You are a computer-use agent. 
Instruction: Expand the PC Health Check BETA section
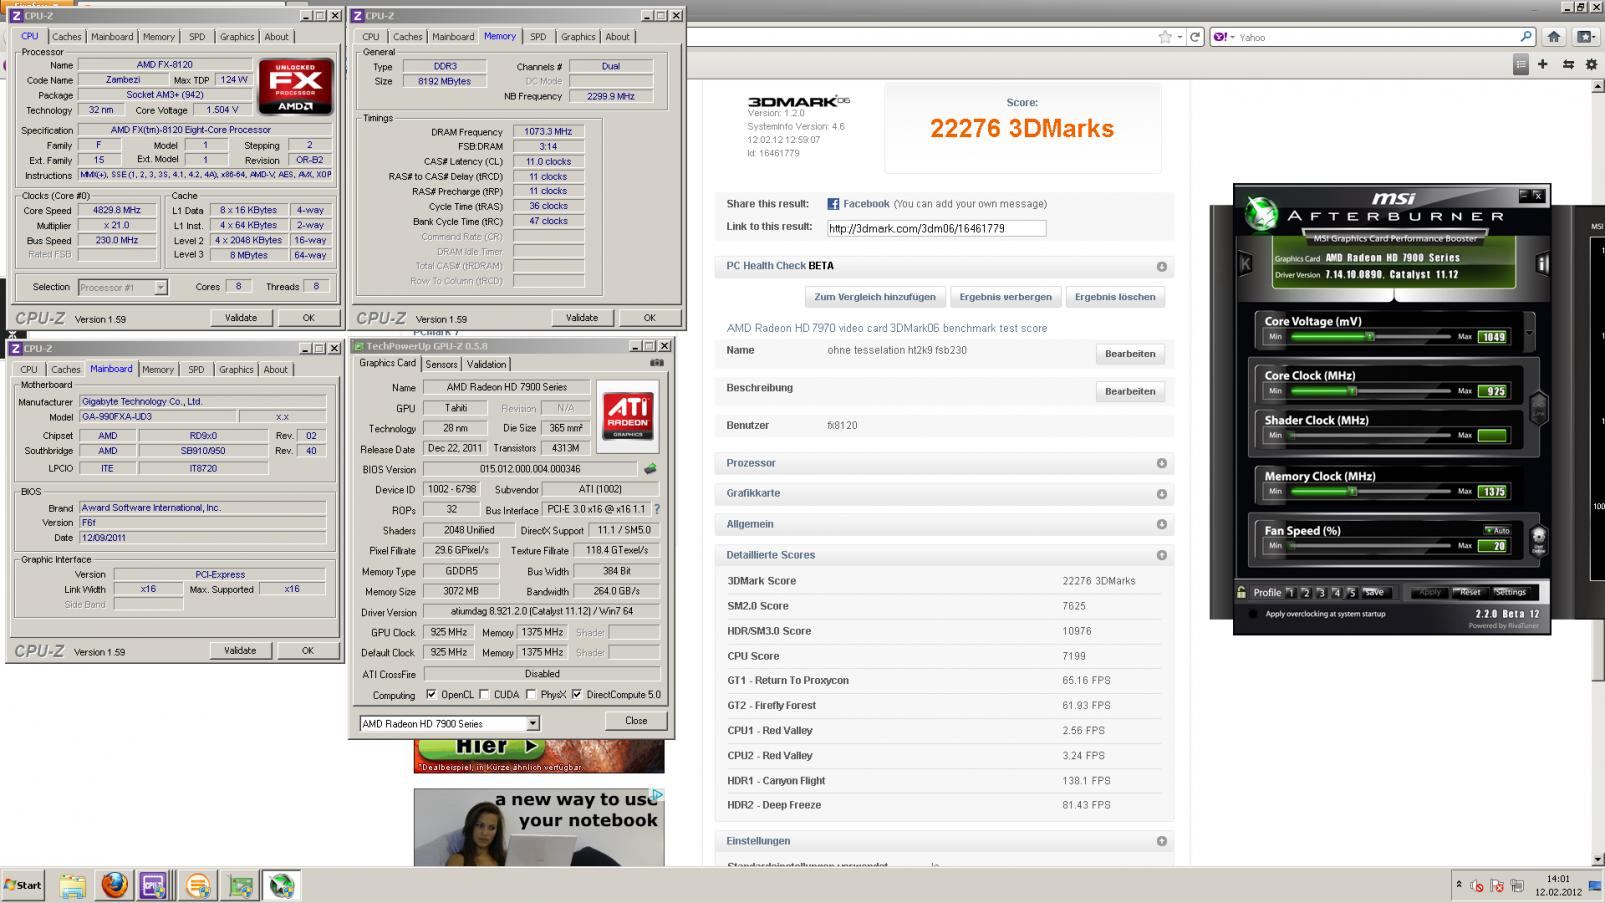coord(1161,267)
